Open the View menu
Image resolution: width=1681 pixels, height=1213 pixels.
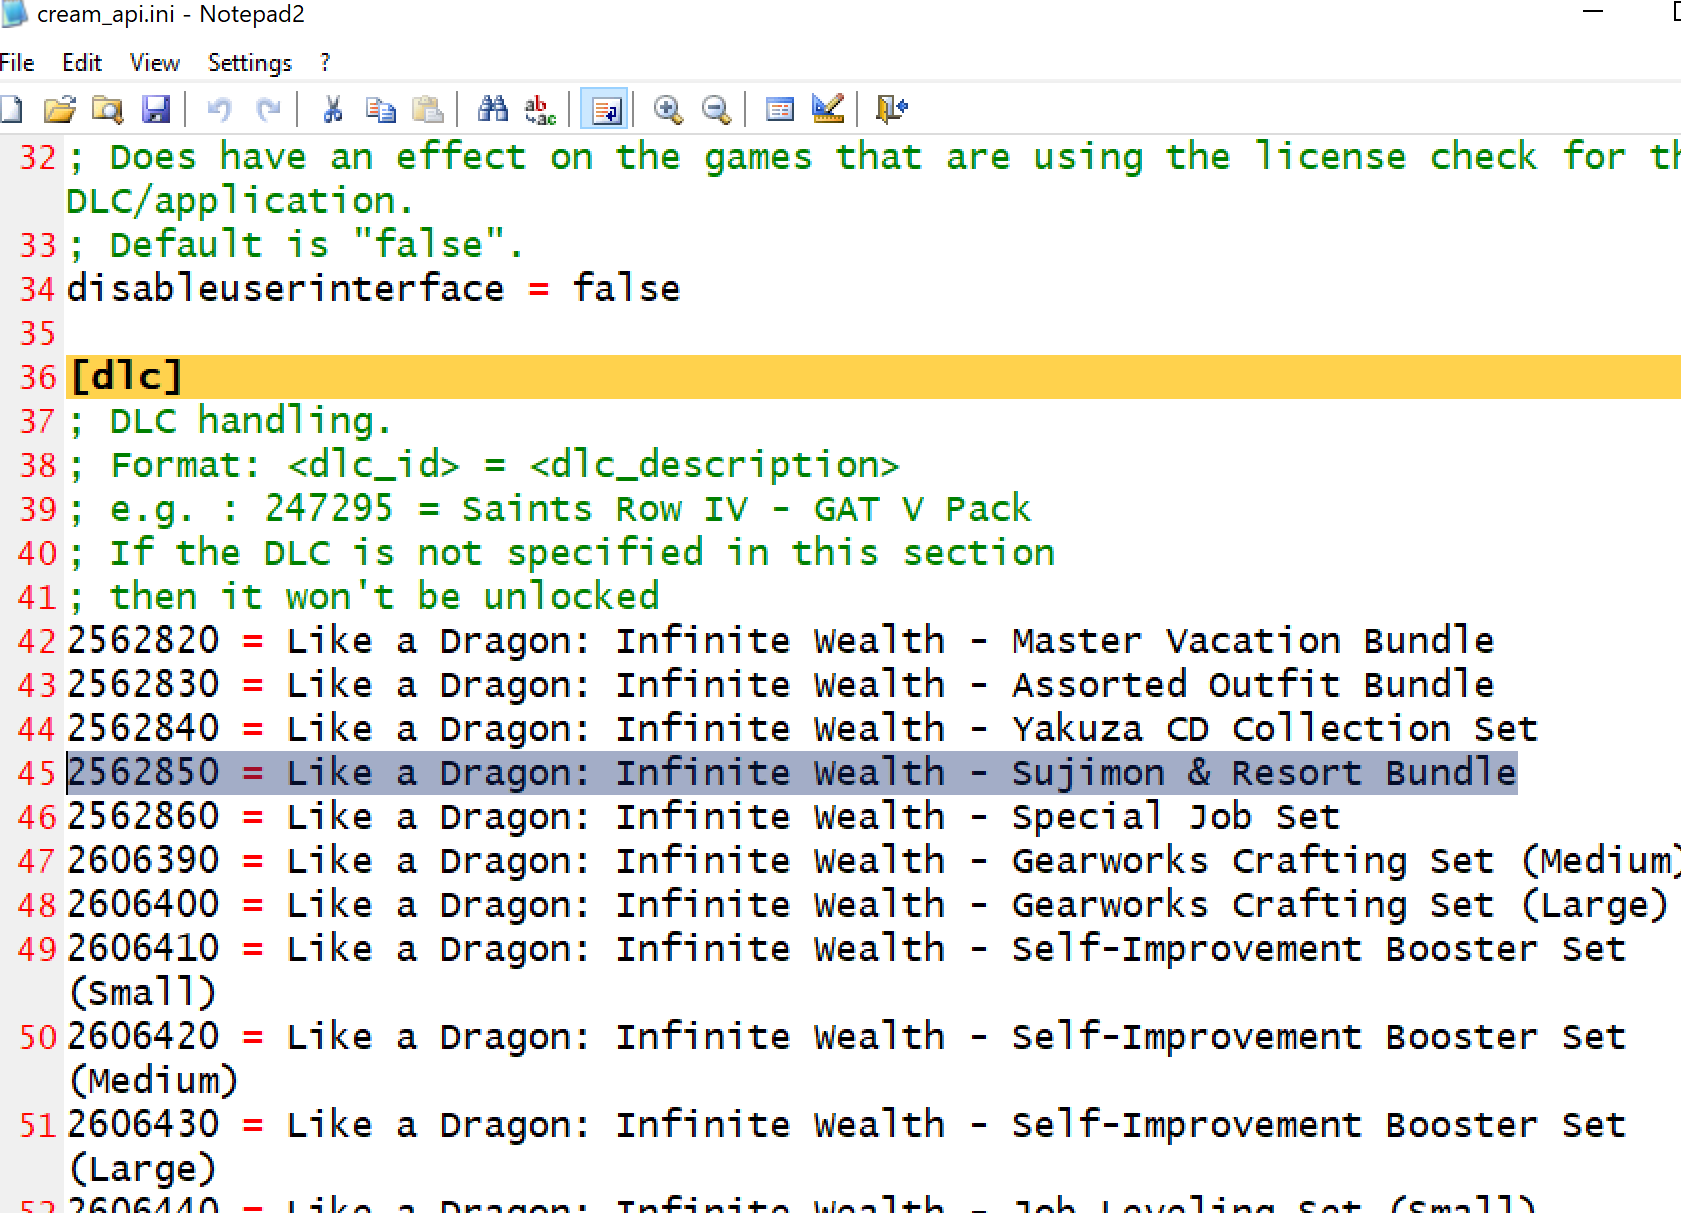(155, 63)
